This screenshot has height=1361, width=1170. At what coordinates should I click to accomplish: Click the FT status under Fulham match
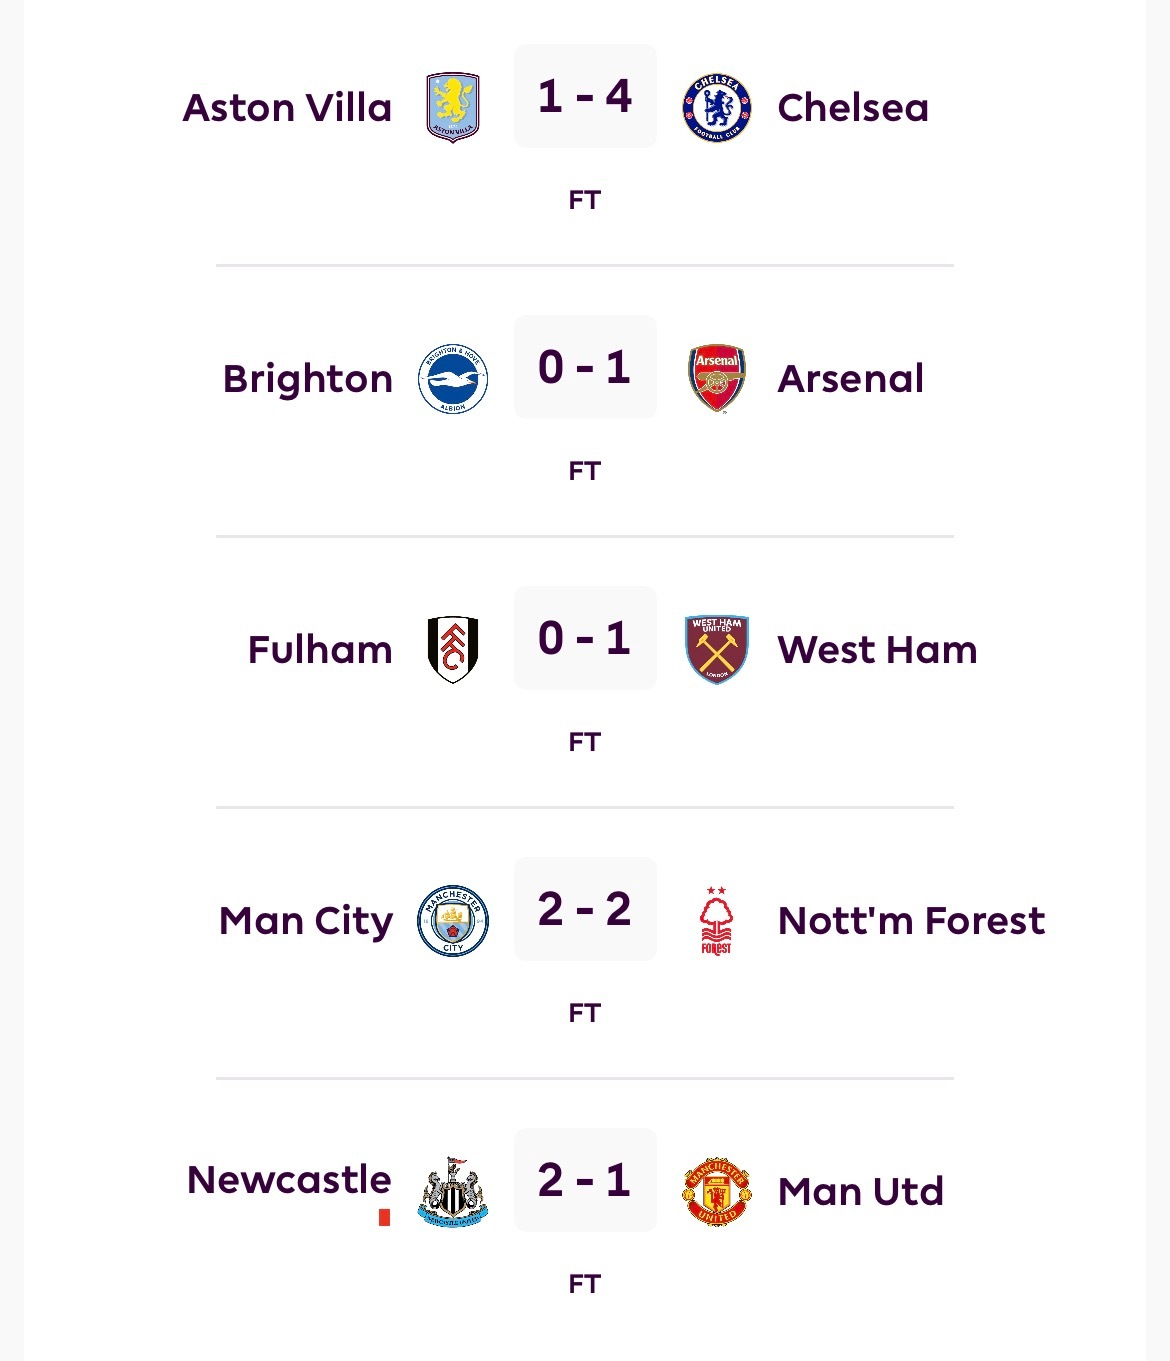585,742
